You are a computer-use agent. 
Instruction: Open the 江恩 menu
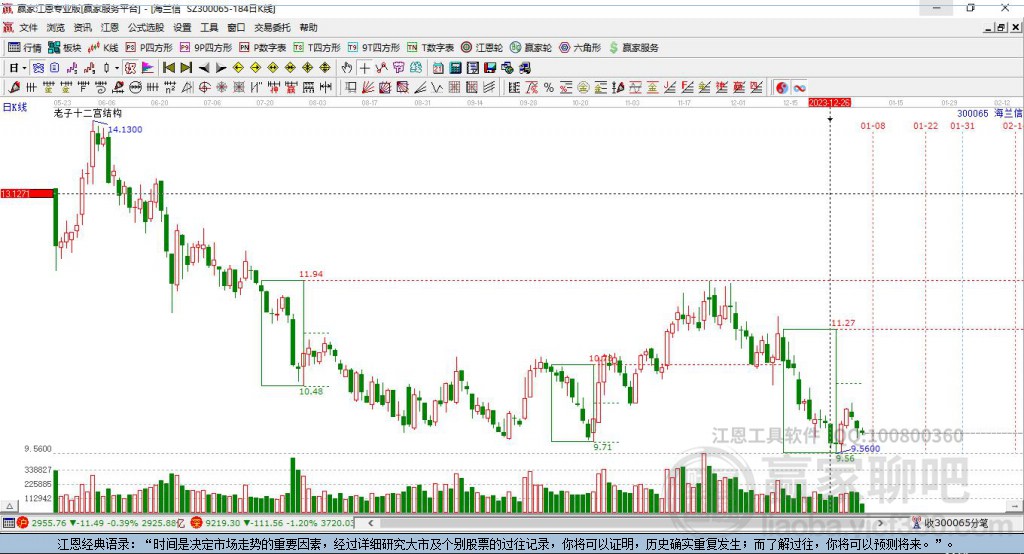coord(110,27)
